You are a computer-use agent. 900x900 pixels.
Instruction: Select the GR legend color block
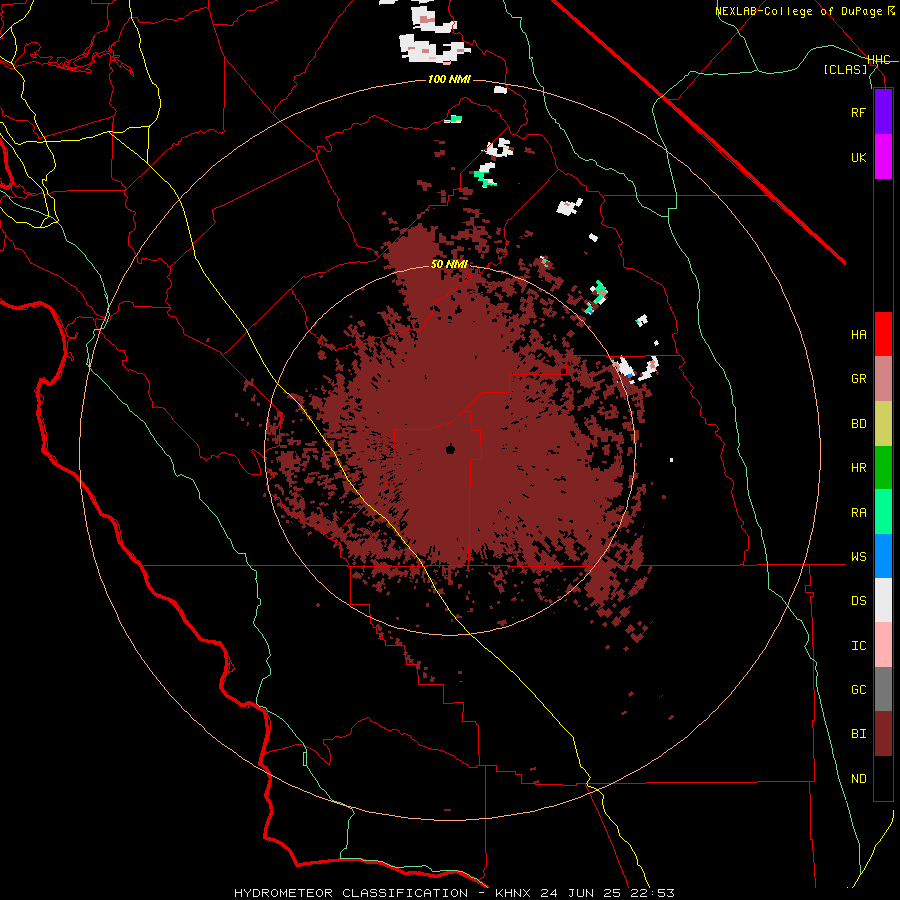click(x=883, y=378)
